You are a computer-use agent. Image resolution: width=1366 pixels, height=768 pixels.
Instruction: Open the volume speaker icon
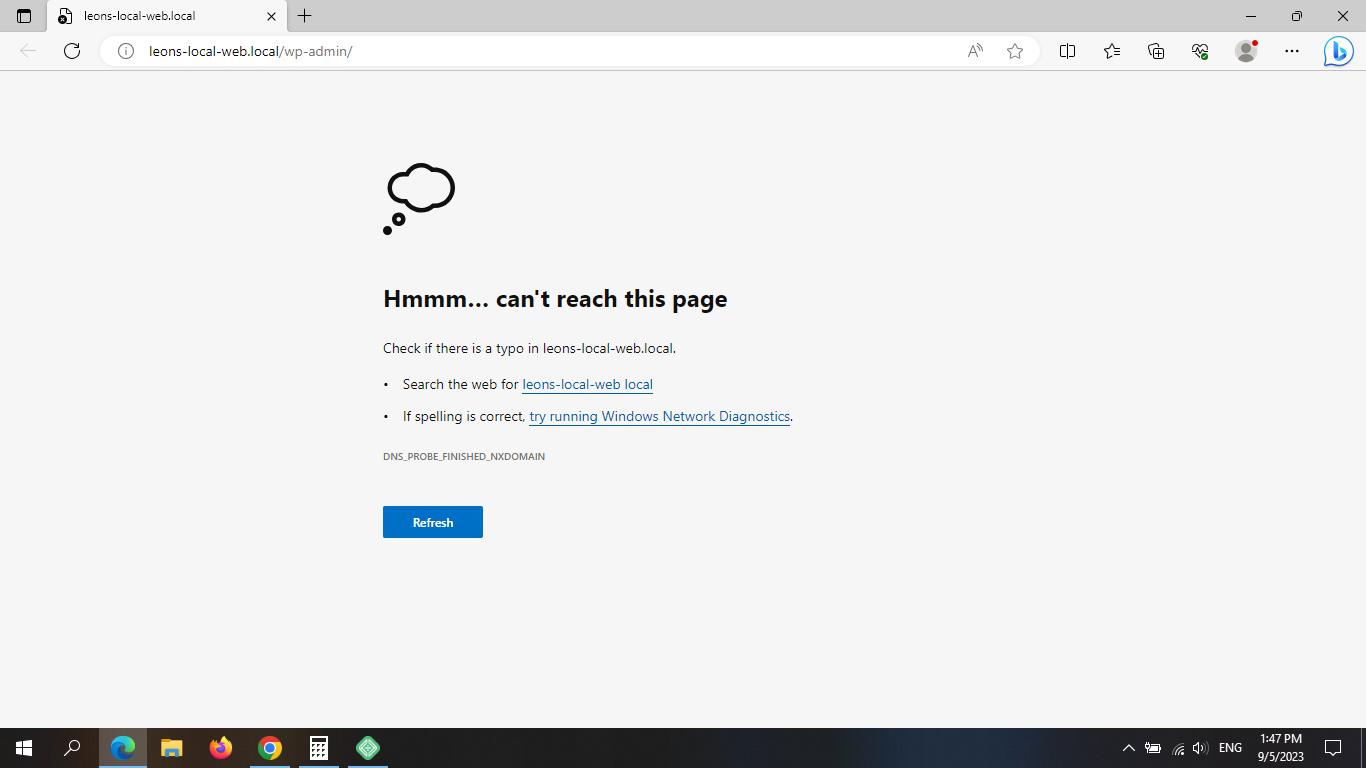[x=1201, y=748]
